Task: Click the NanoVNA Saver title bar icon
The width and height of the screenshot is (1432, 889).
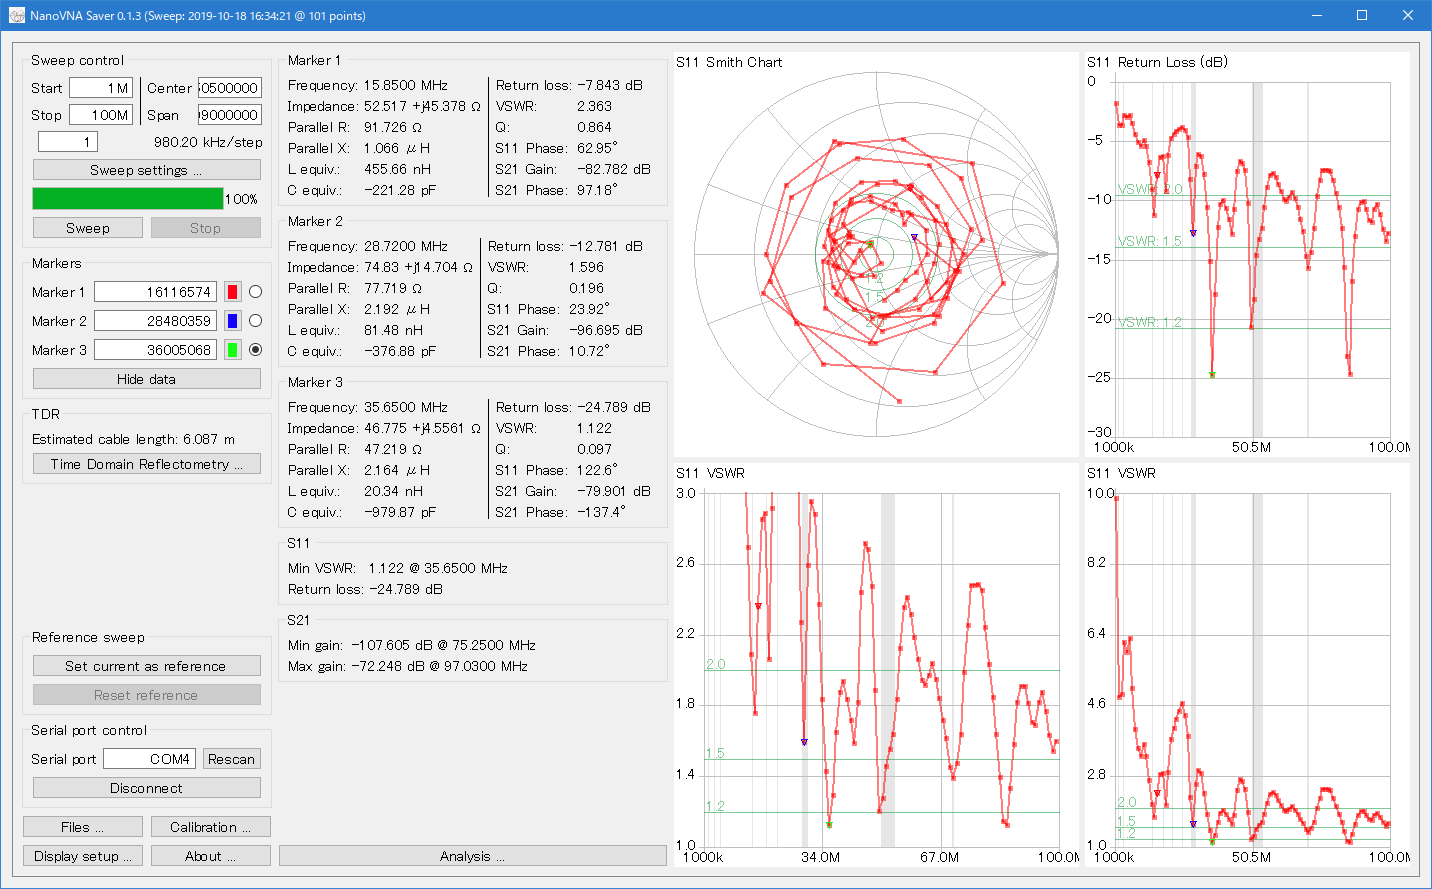Action: click(x=16, y=16)
